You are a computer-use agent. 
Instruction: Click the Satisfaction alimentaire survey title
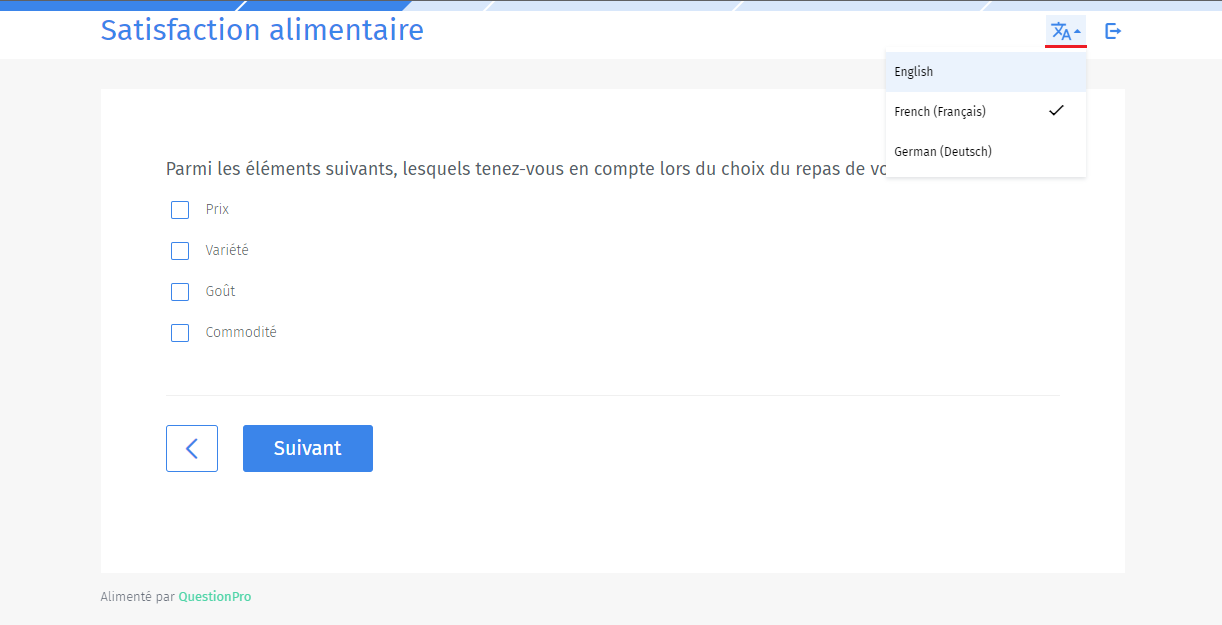(262, 30)
